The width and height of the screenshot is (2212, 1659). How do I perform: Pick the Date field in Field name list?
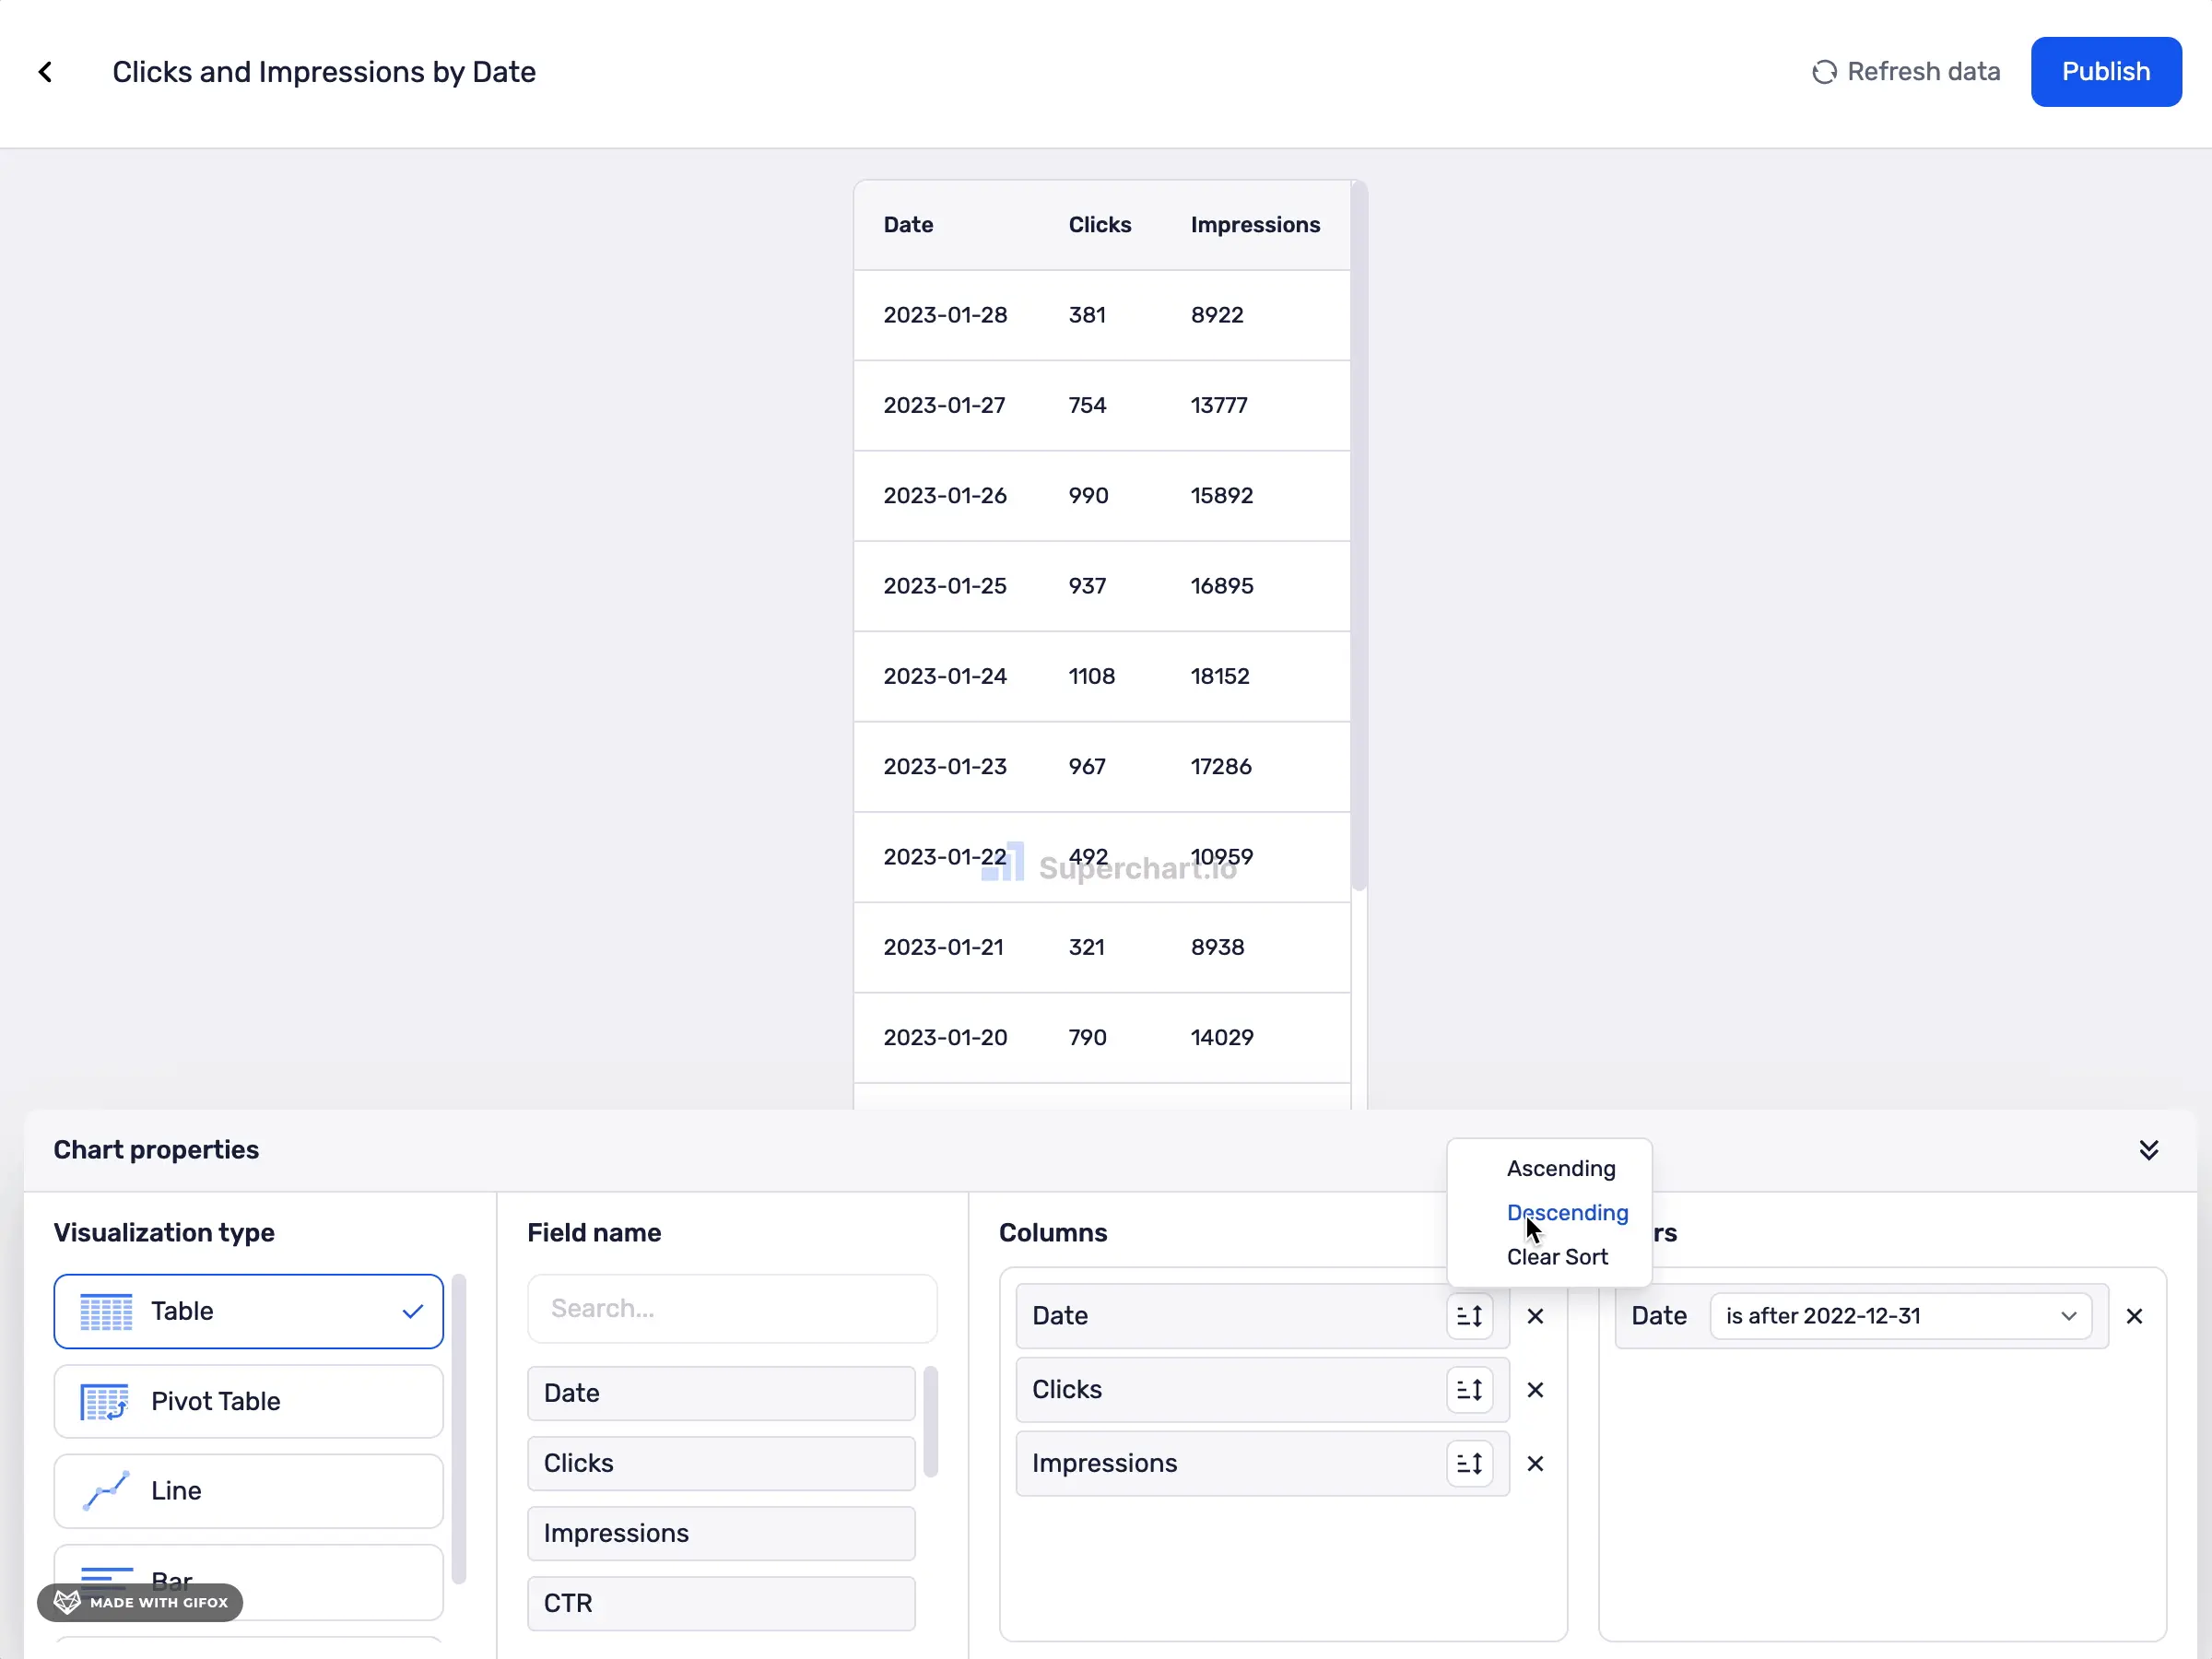pyautogui.click(x=721, y=1394)
